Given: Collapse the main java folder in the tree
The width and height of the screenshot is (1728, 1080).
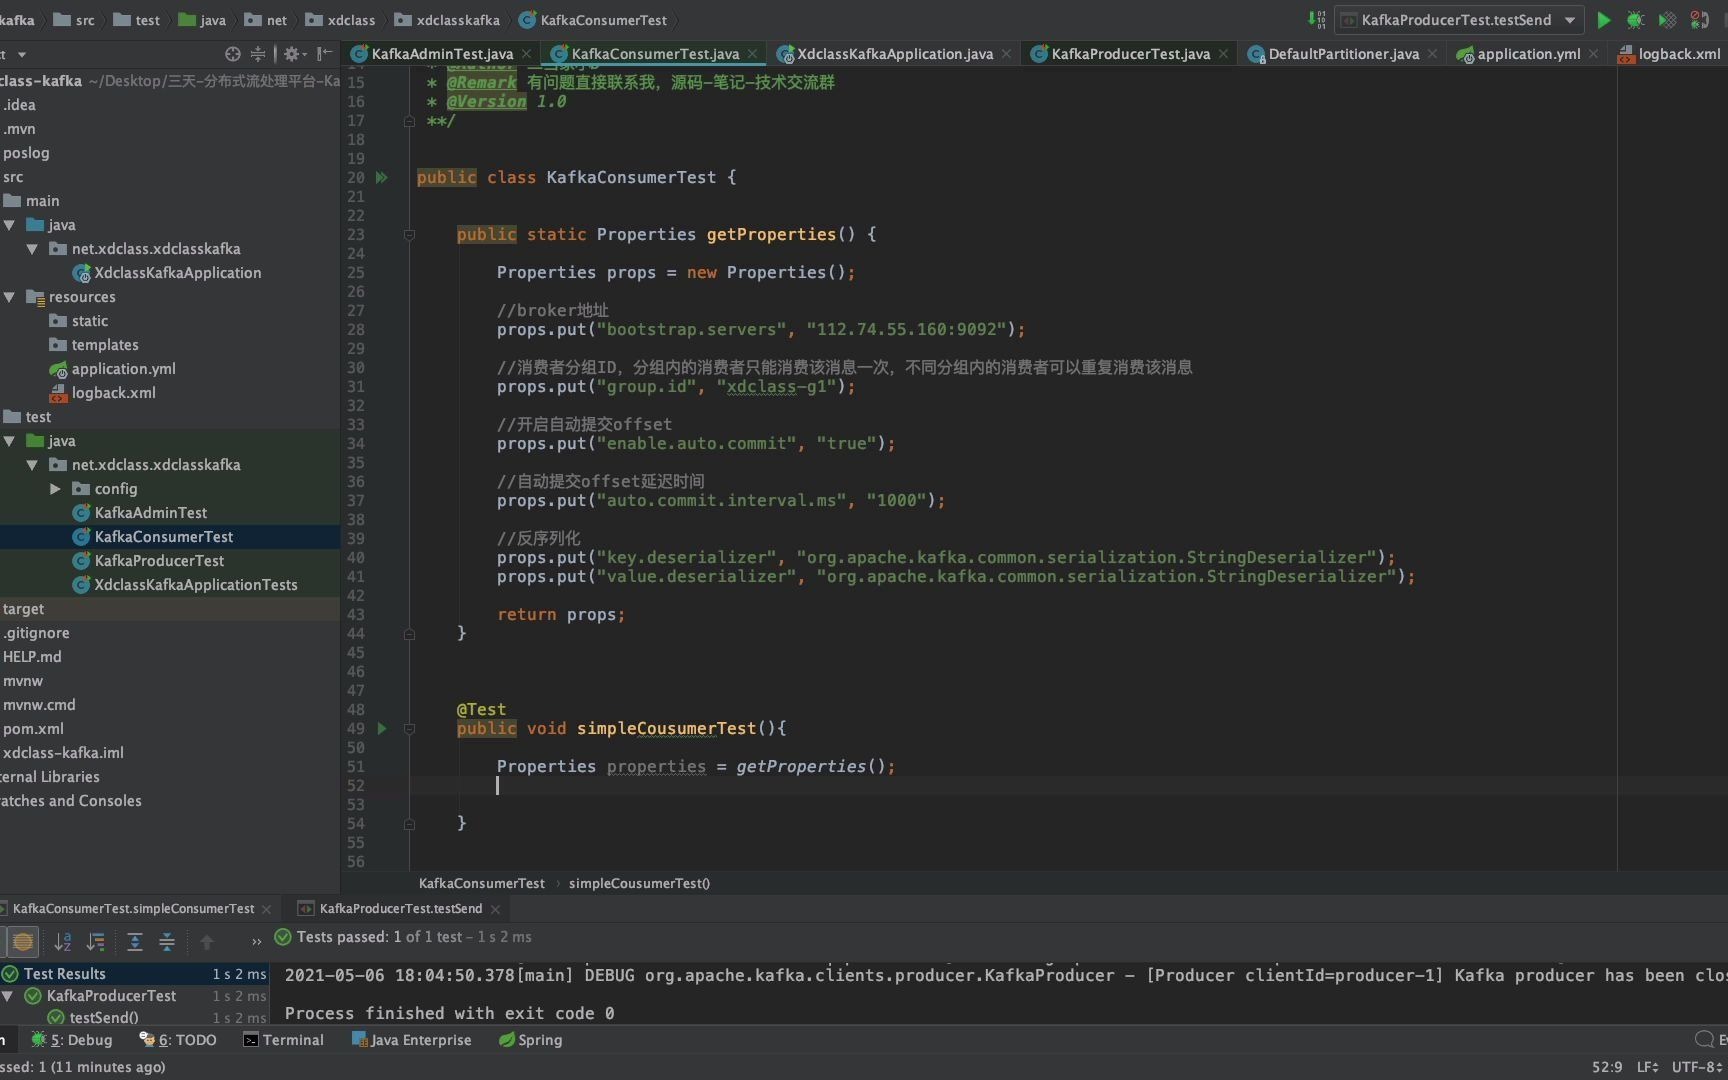Looking at the screenshot, I should [9, 225].
